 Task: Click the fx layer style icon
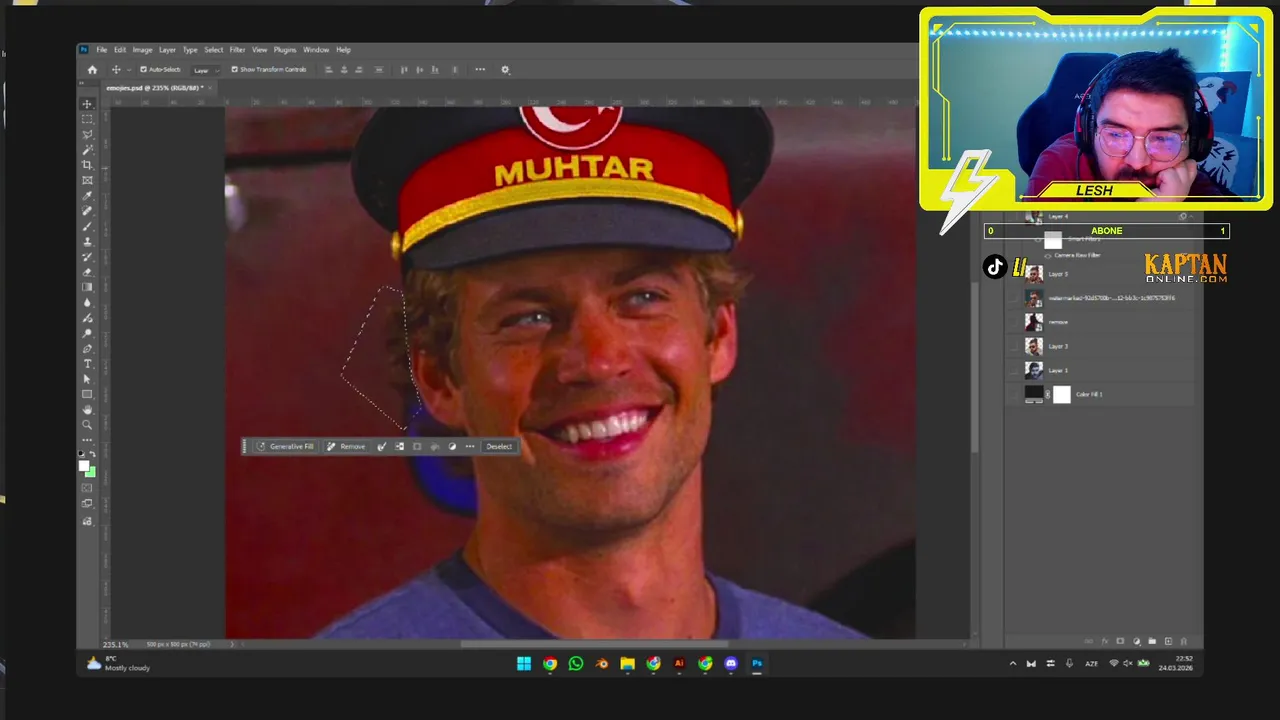1105,641
